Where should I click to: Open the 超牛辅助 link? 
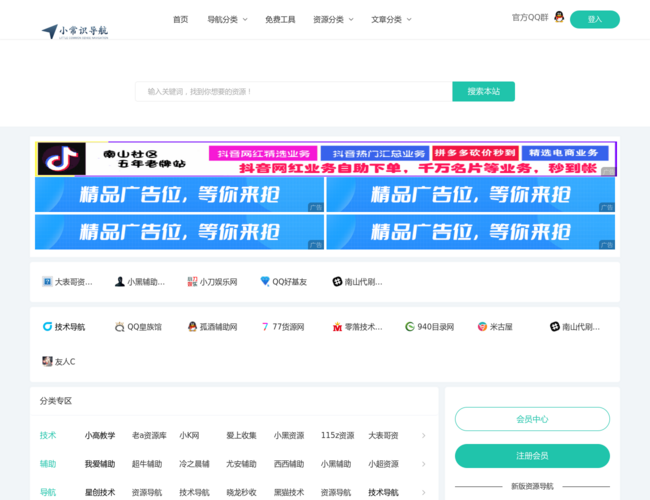pos(147,464)
